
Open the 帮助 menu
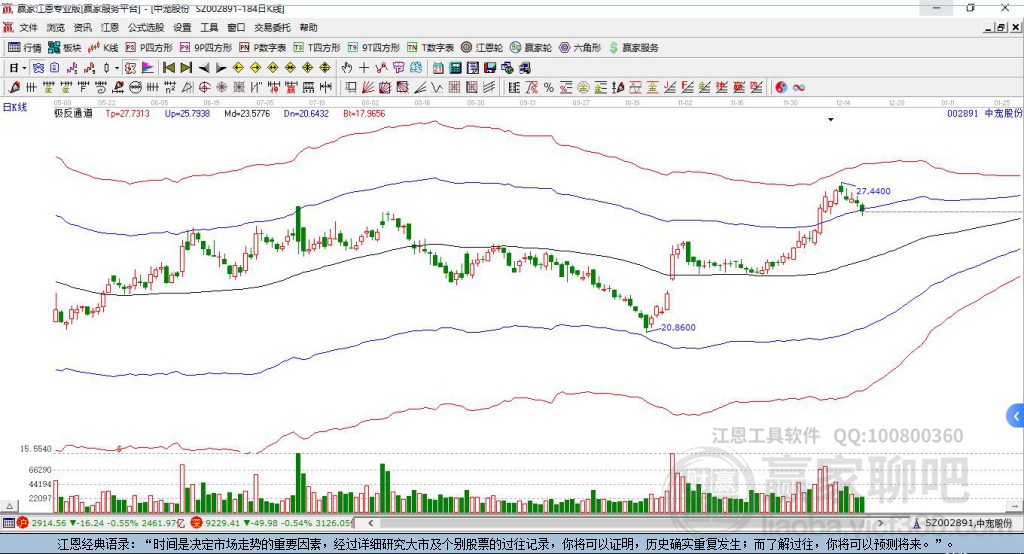[308, 27]
